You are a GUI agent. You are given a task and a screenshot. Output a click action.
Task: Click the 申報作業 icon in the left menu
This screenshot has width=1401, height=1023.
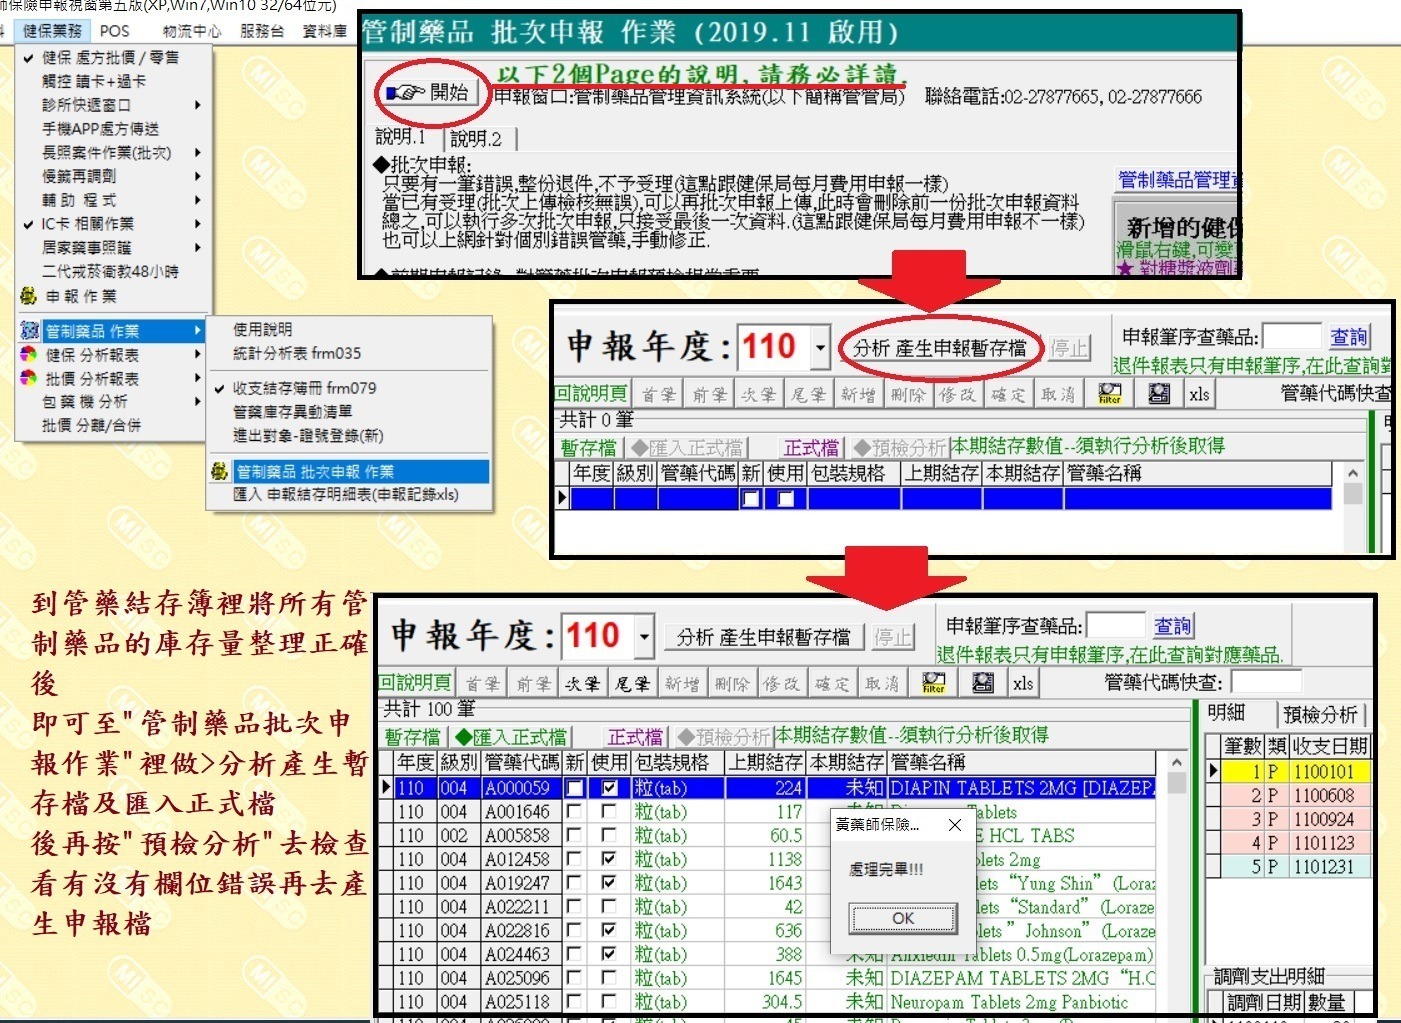[28, 296]
